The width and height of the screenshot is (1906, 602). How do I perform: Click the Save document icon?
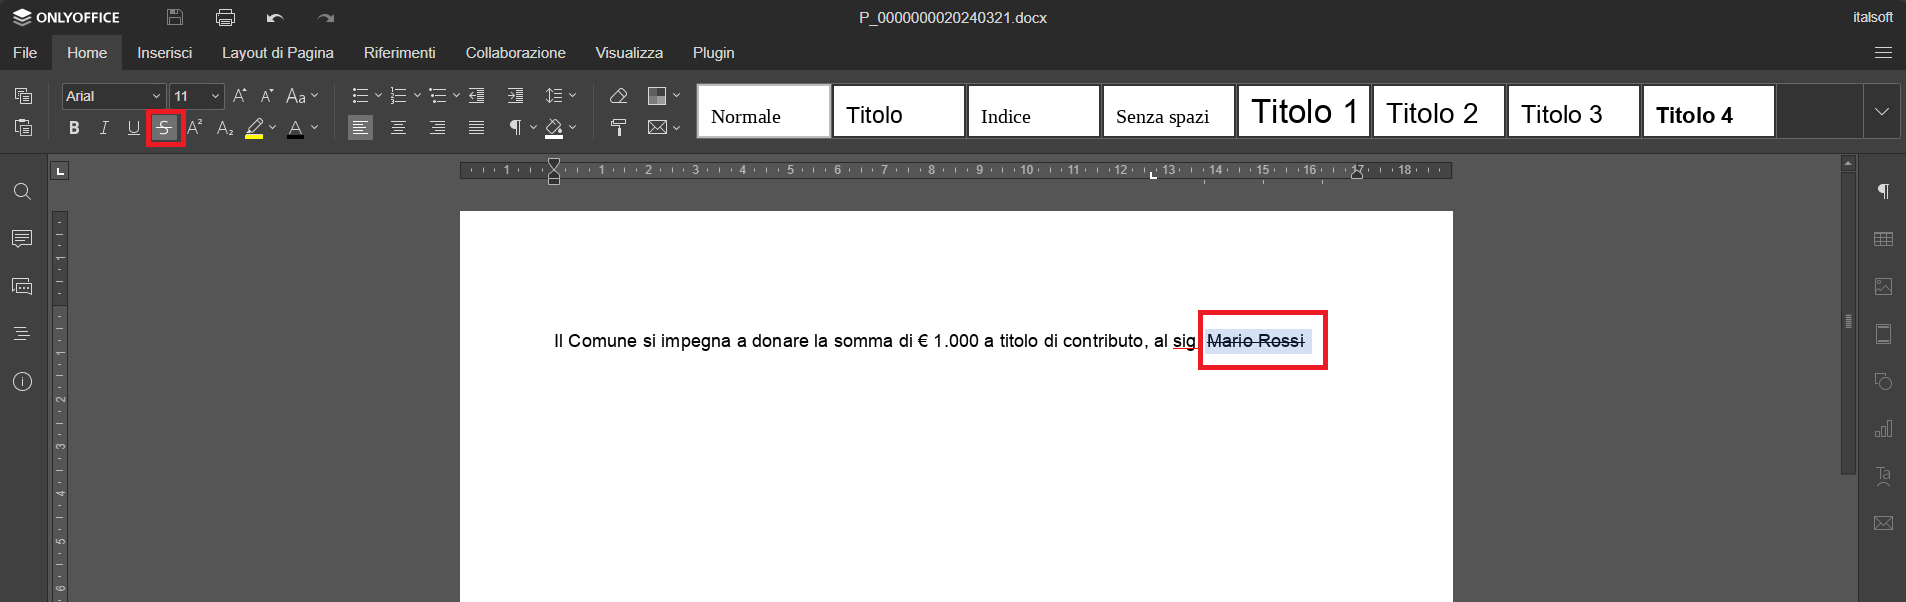coord(175,17)
